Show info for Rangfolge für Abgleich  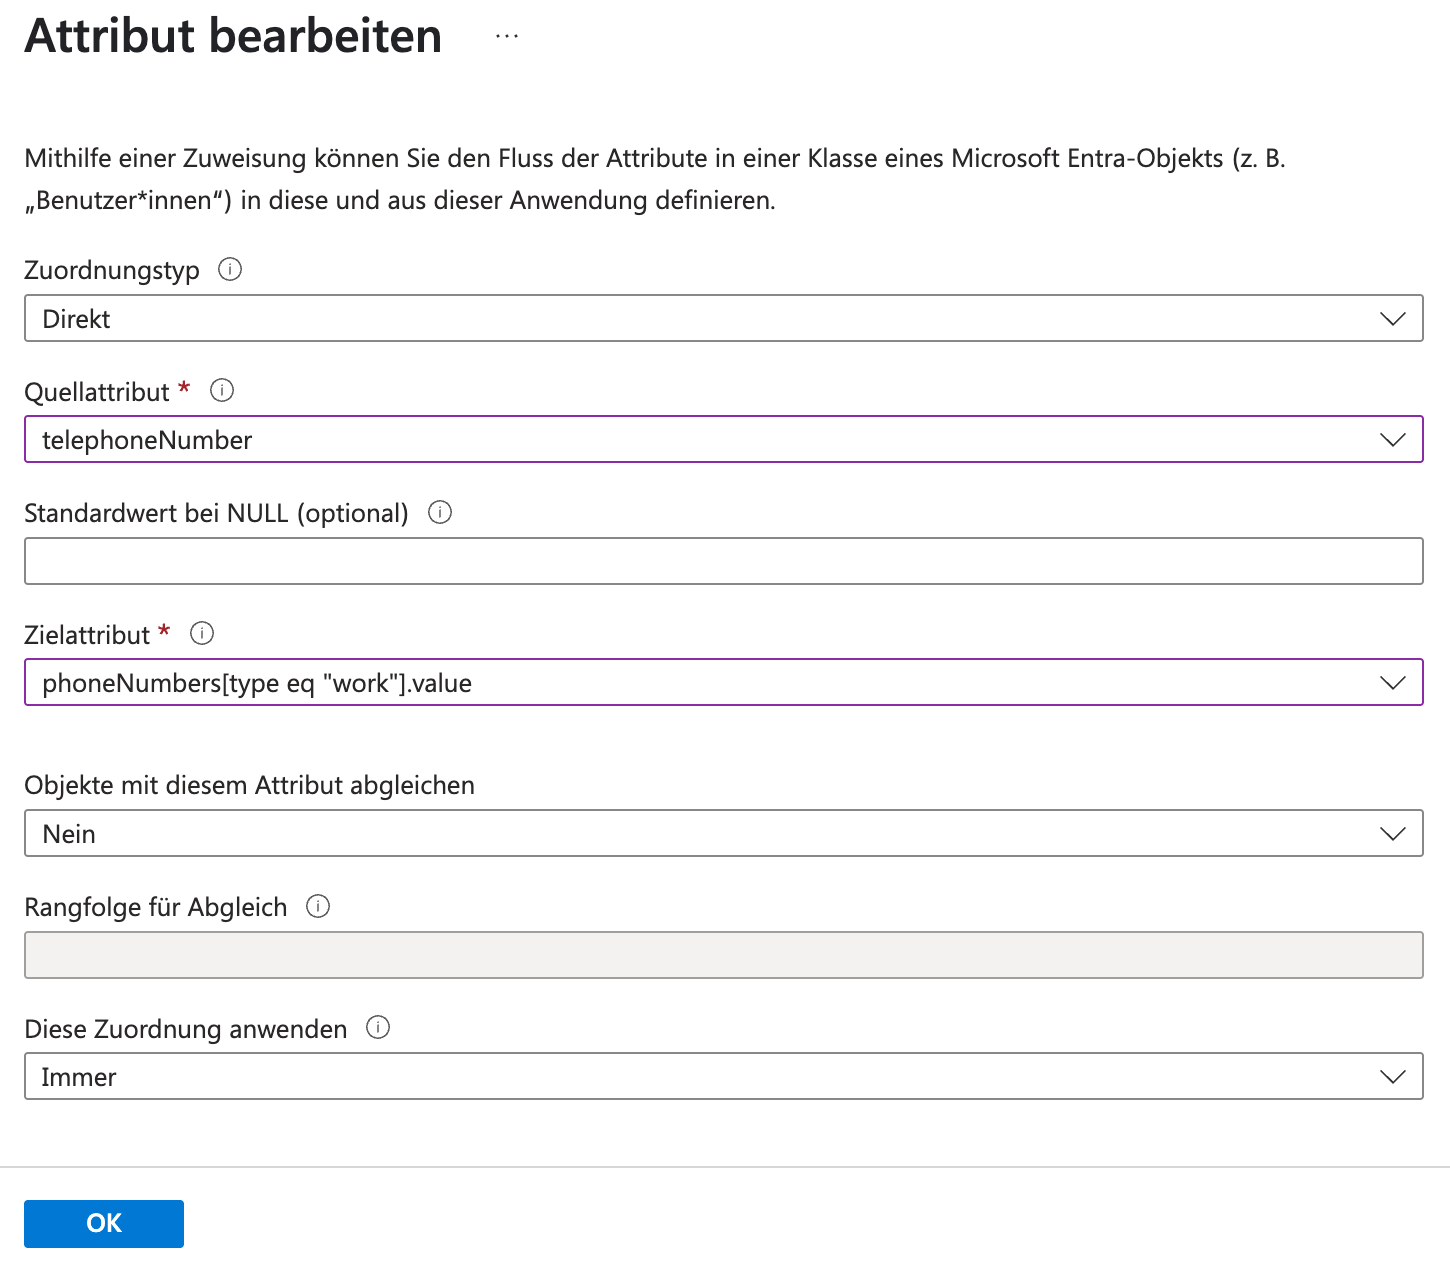(x=318, y=907)
